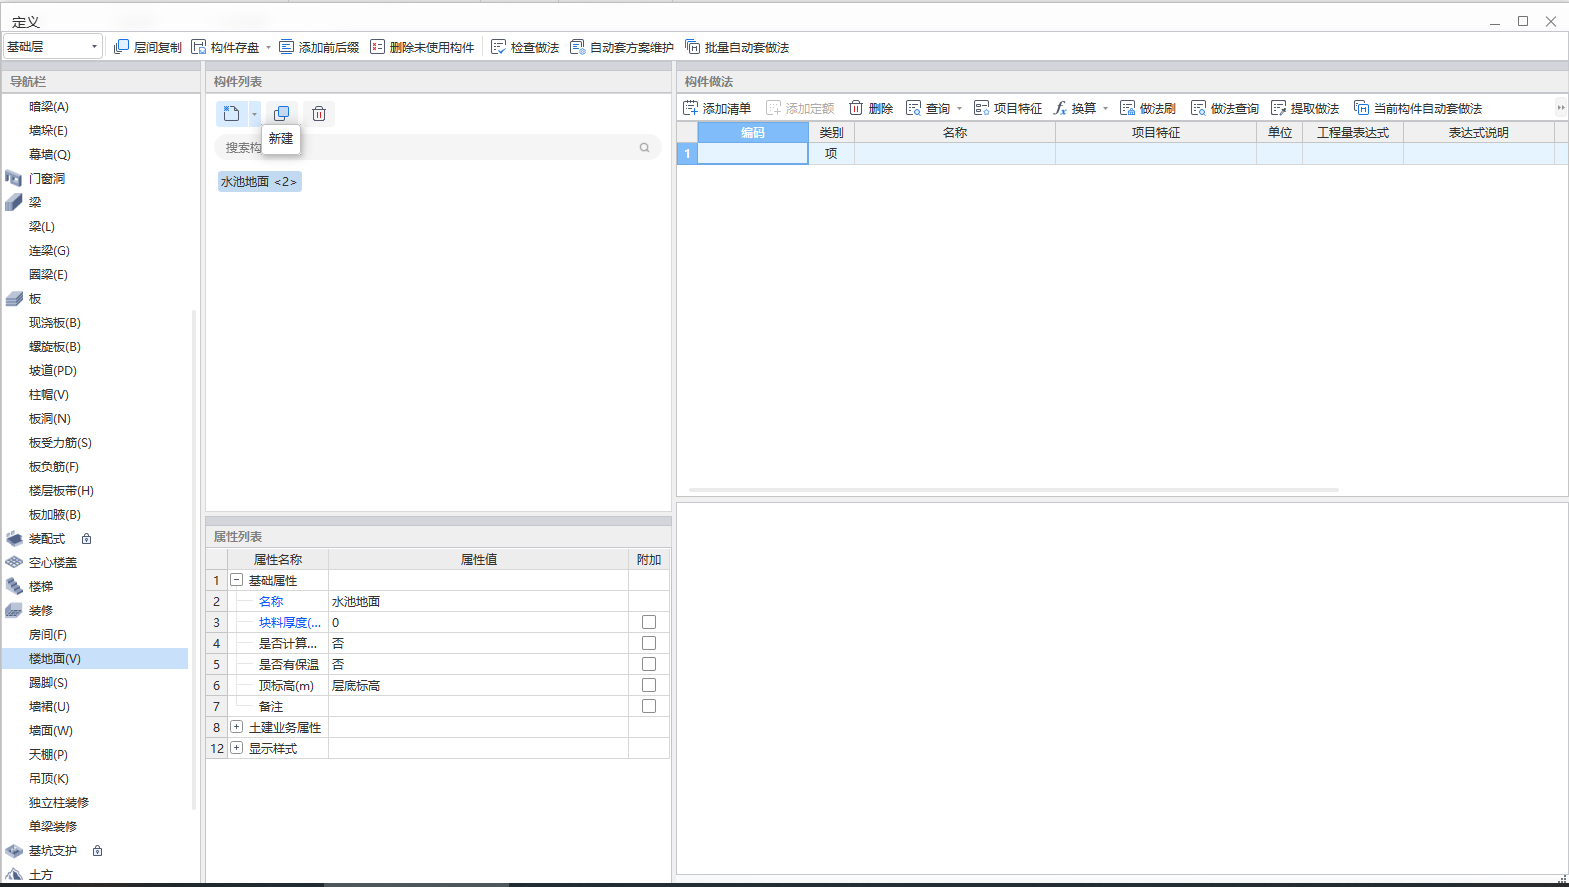This screenshot has width=1569, height=887.
Task: Click the component search input field
Action: [438, 147]
